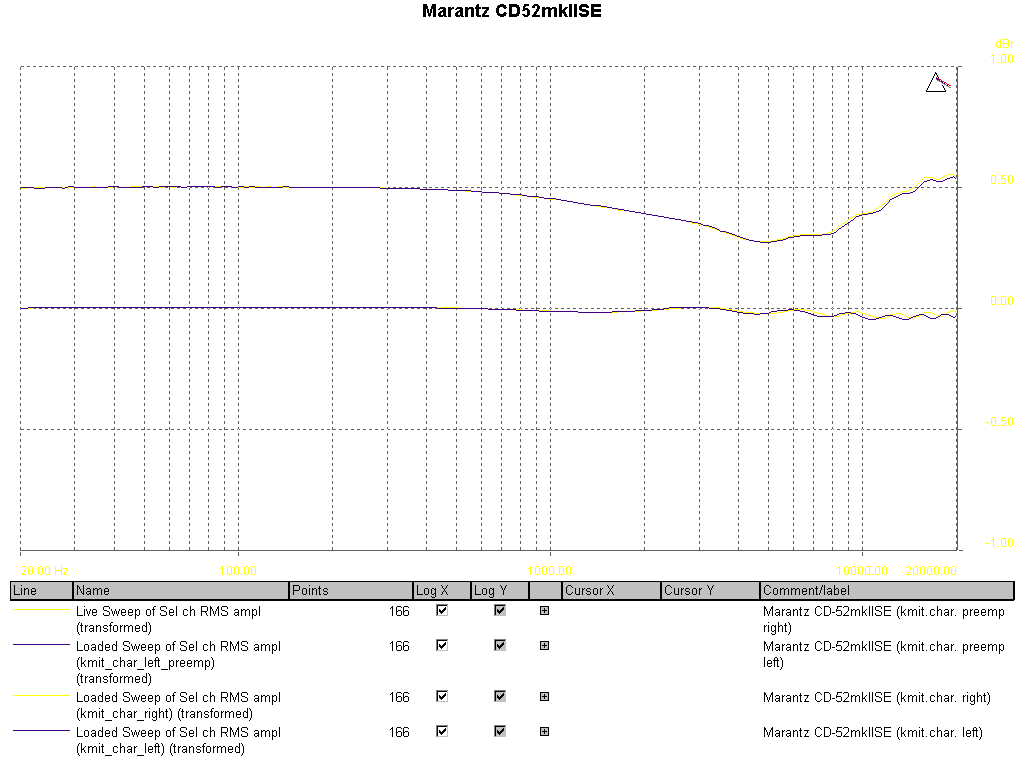The height and width of the screenshot is (769, 1025).
Task: Click the 166 points value in Live Sweep row
Action: click(399, 611)
